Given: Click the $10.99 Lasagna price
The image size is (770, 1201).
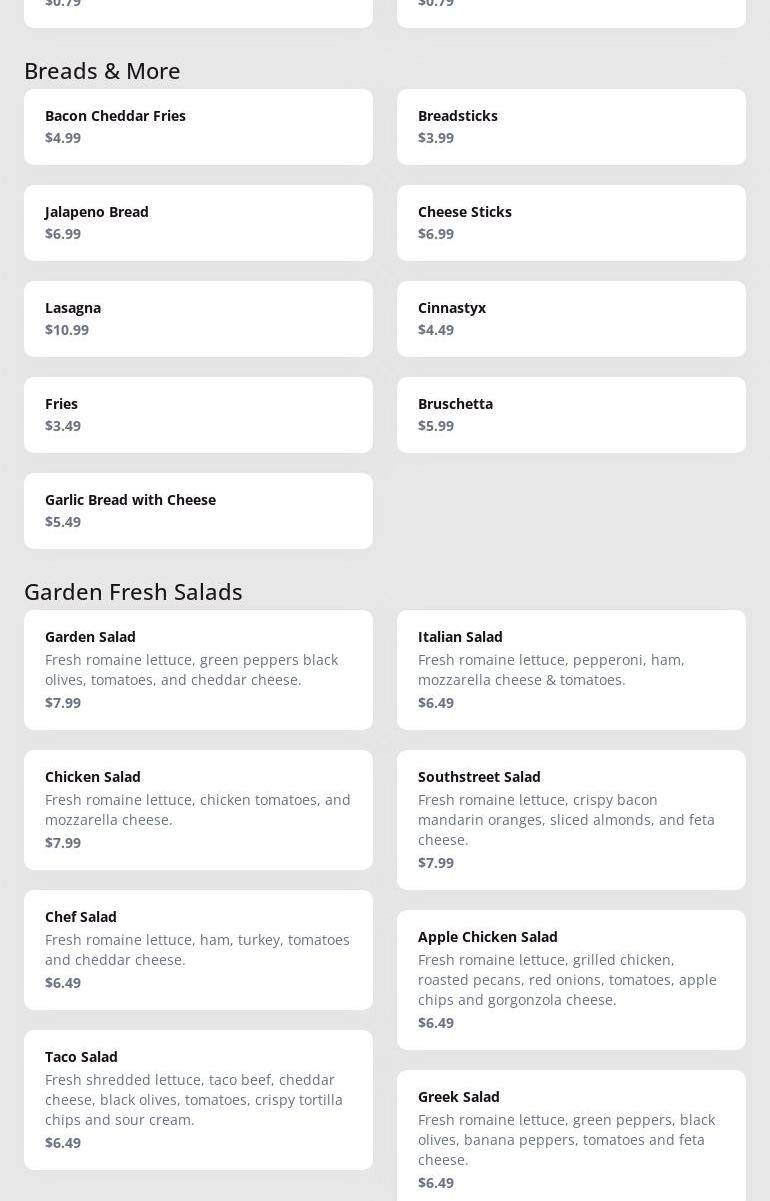Looking at the screenshot, I should pos(67,330).
